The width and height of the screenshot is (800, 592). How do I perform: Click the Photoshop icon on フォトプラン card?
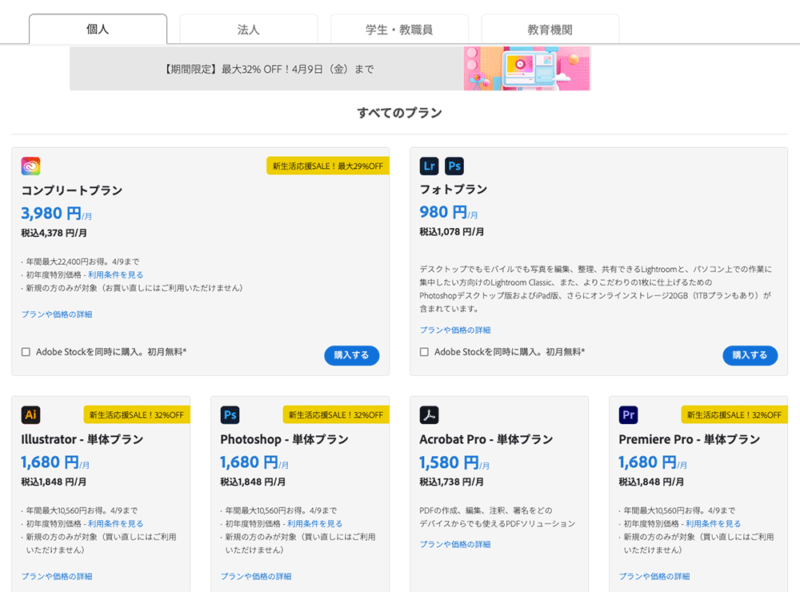(x=454, y=166)
